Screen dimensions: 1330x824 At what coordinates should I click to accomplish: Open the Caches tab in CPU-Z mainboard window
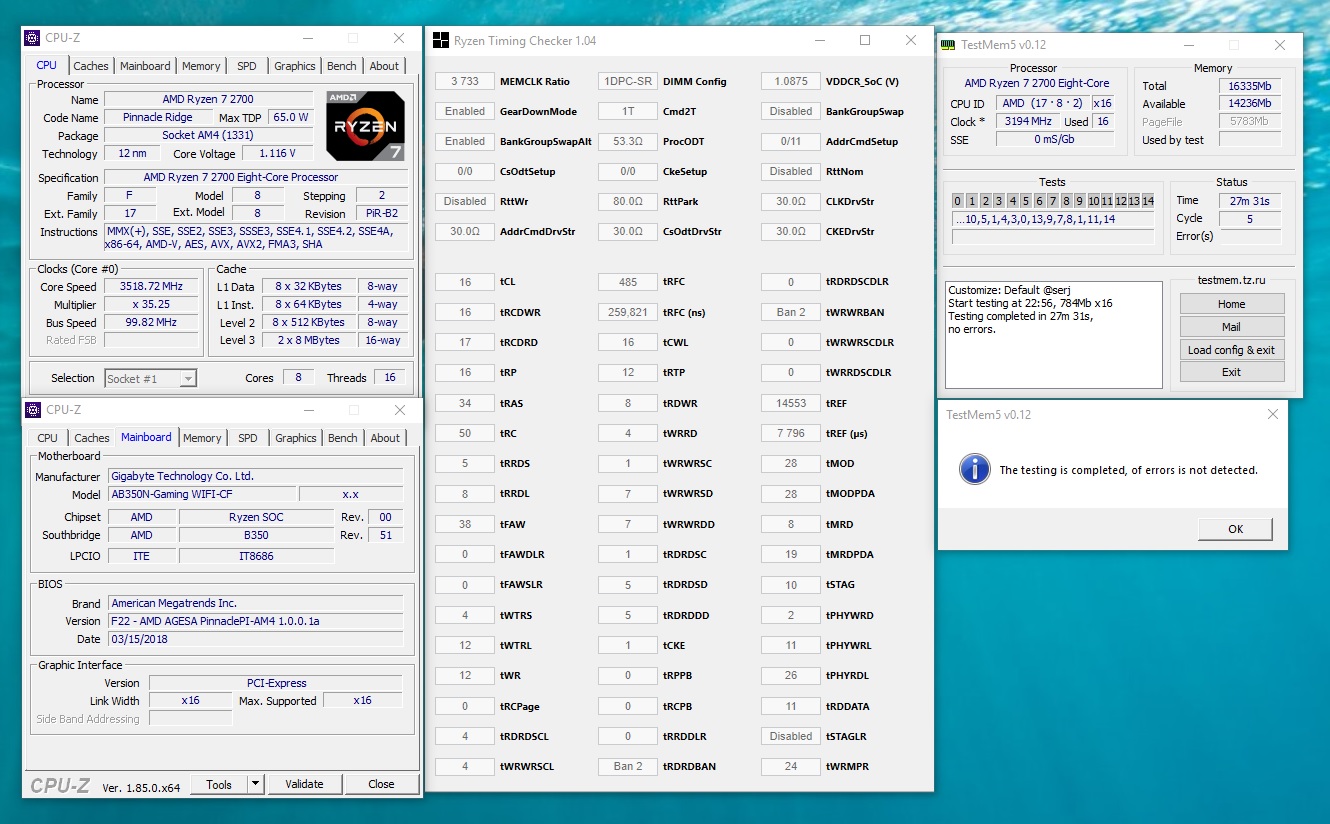point(92,438)
